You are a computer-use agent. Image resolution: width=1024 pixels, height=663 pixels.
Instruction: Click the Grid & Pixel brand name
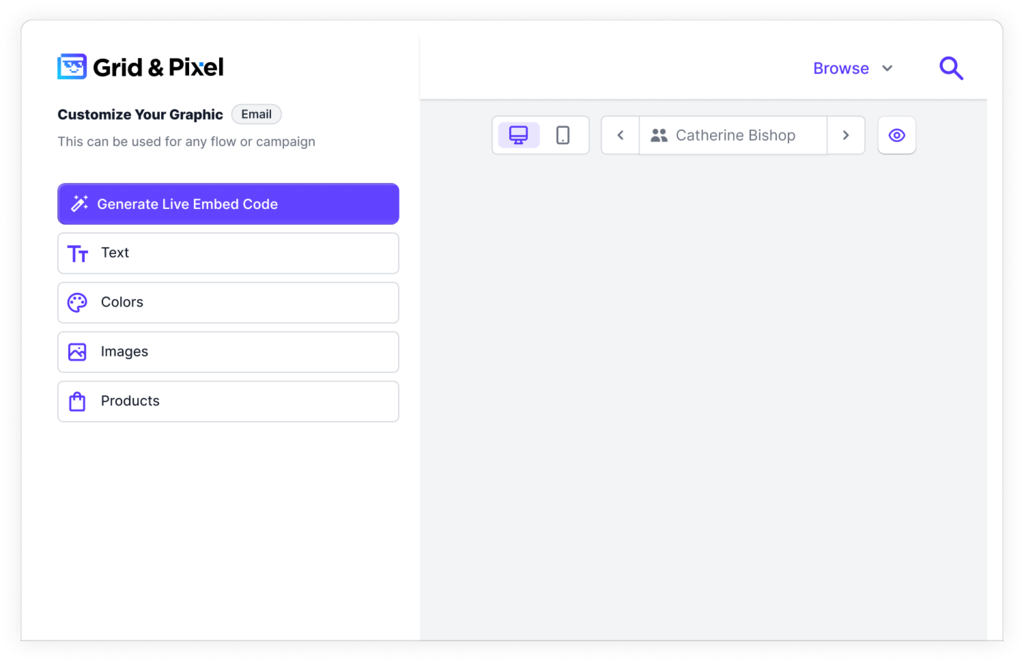pos(158,67)
